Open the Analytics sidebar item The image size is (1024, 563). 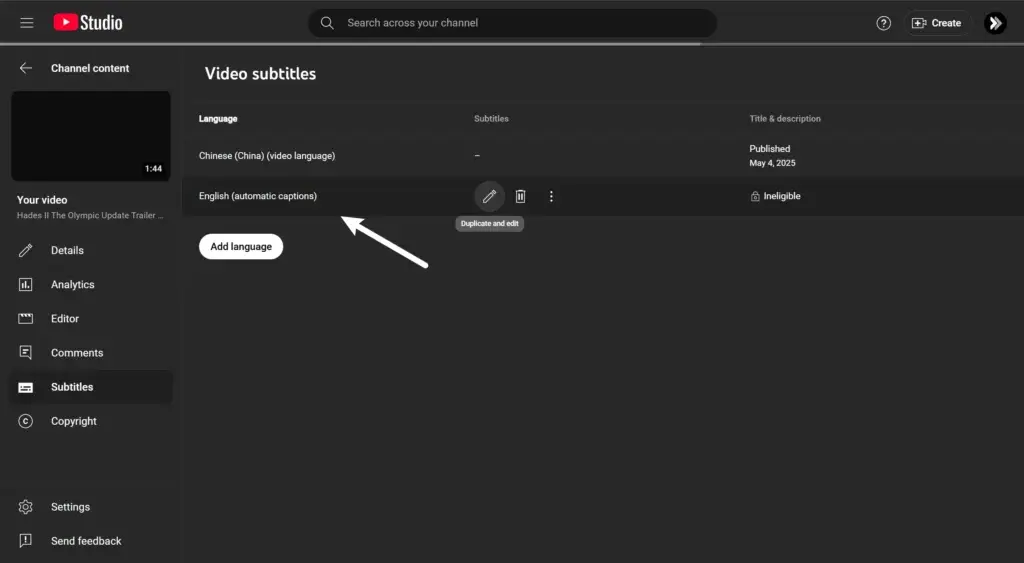(x=72, y=284)
